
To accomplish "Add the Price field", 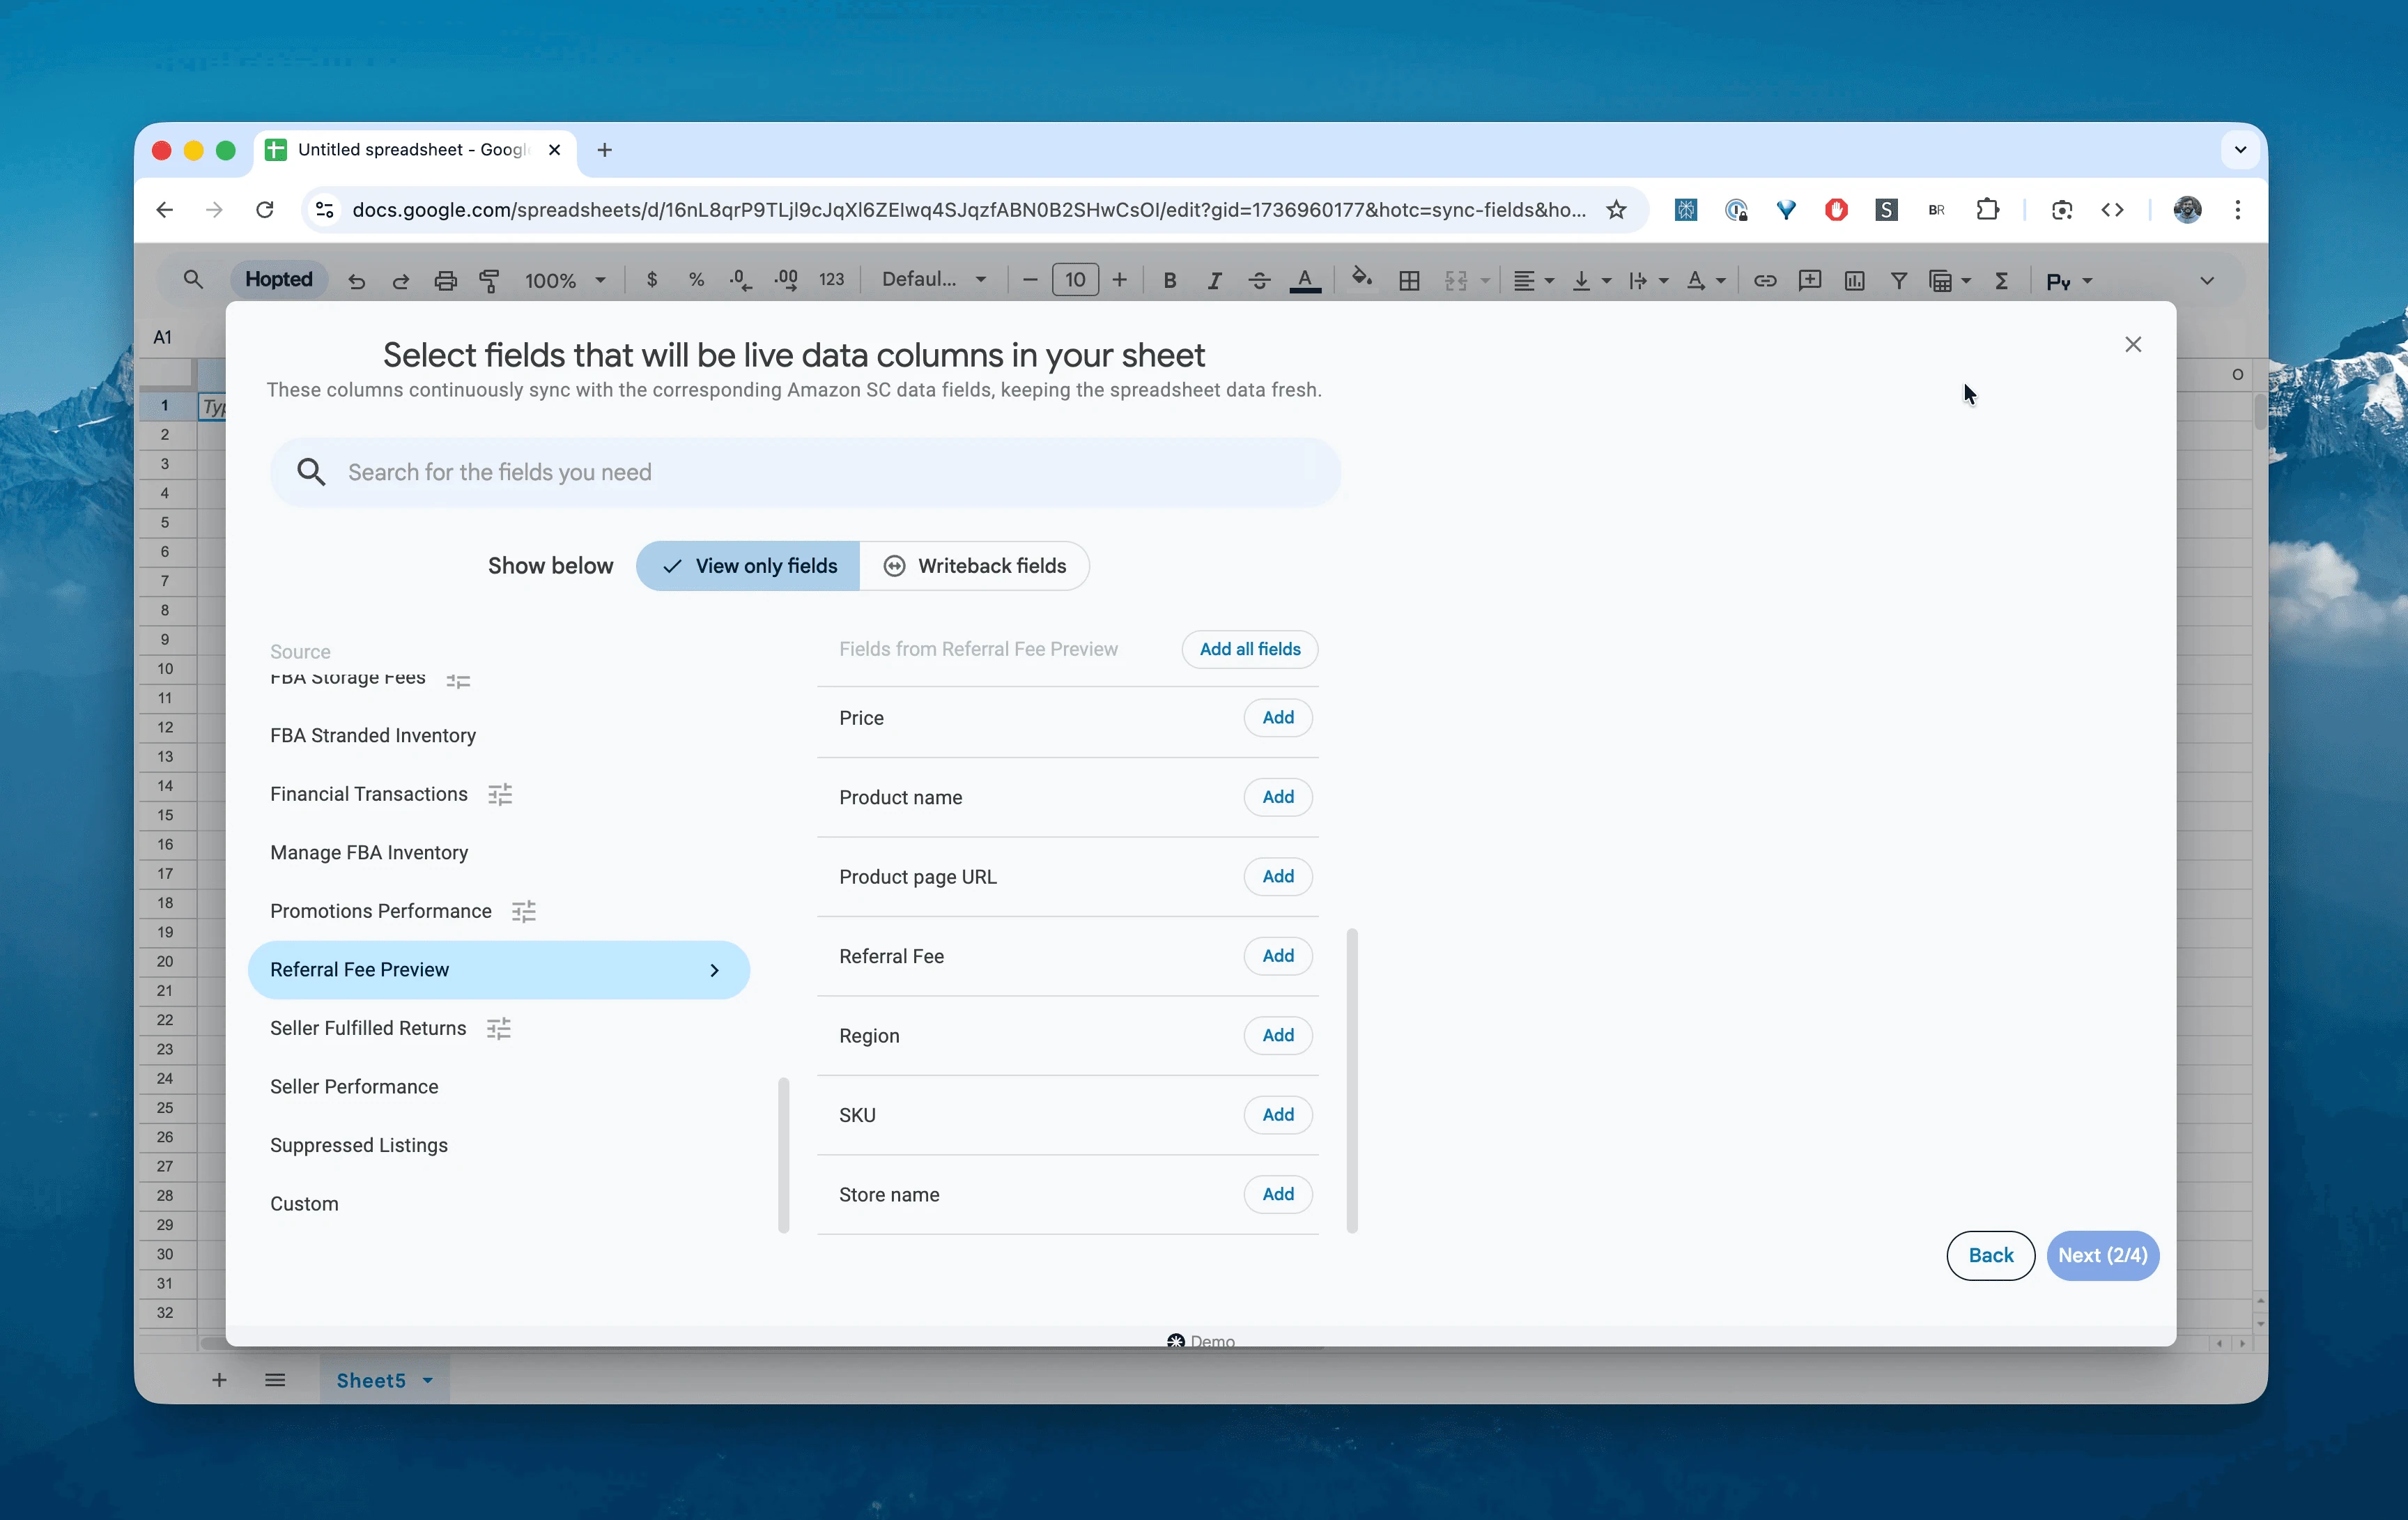I will coord(1277,718).
